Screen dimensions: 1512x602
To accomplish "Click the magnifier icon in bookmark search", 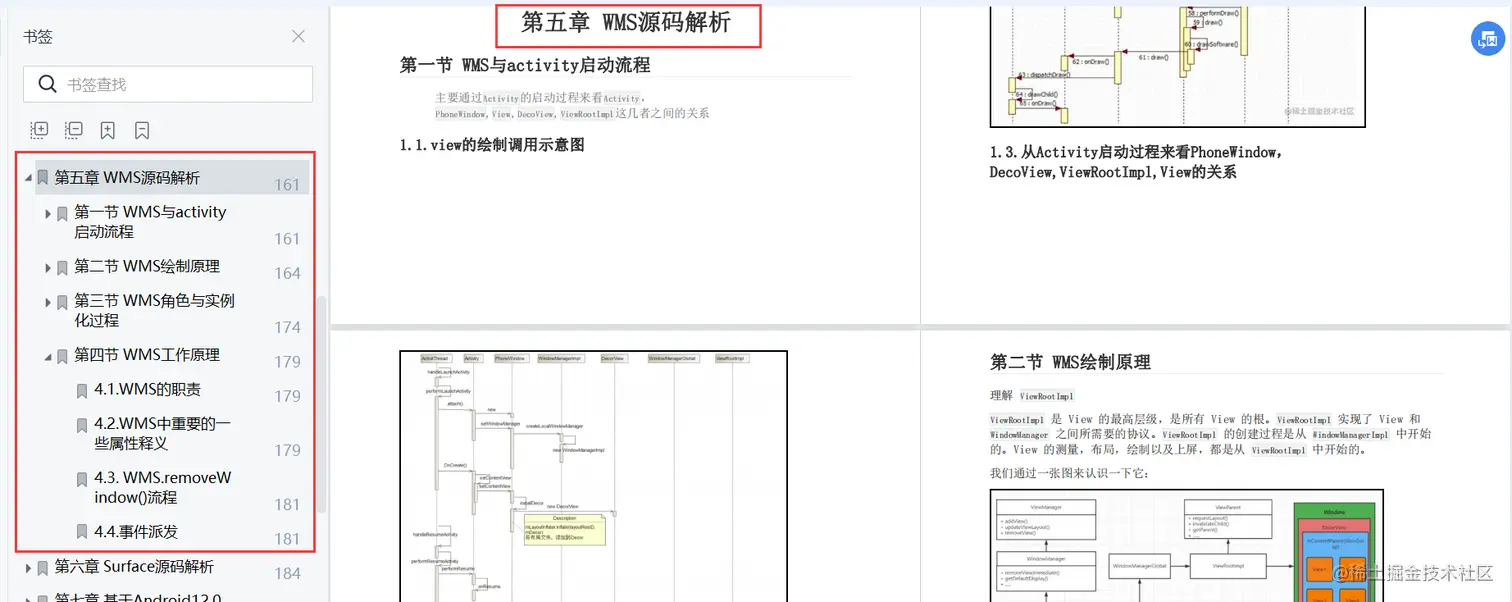I will point(47,84).
